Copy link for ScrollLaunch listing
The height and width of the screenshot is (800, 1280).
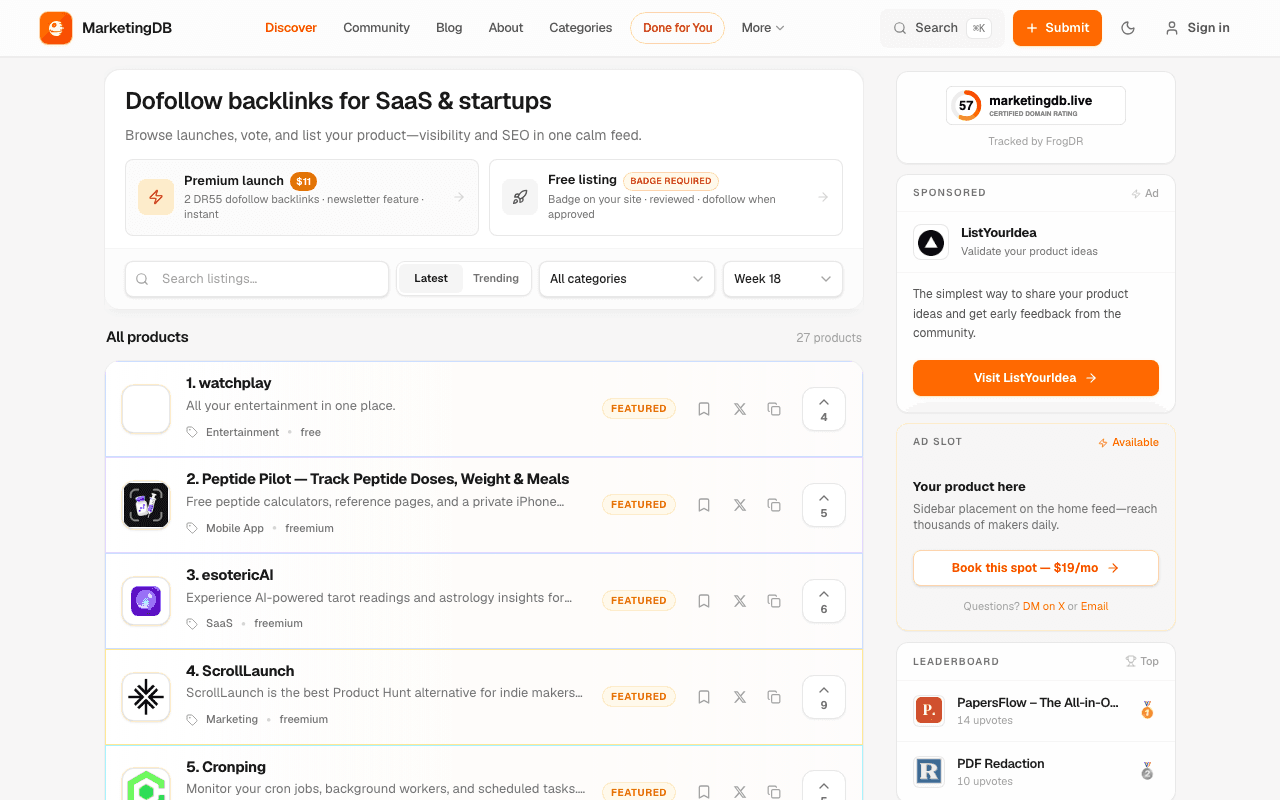(x=774, y=697)
